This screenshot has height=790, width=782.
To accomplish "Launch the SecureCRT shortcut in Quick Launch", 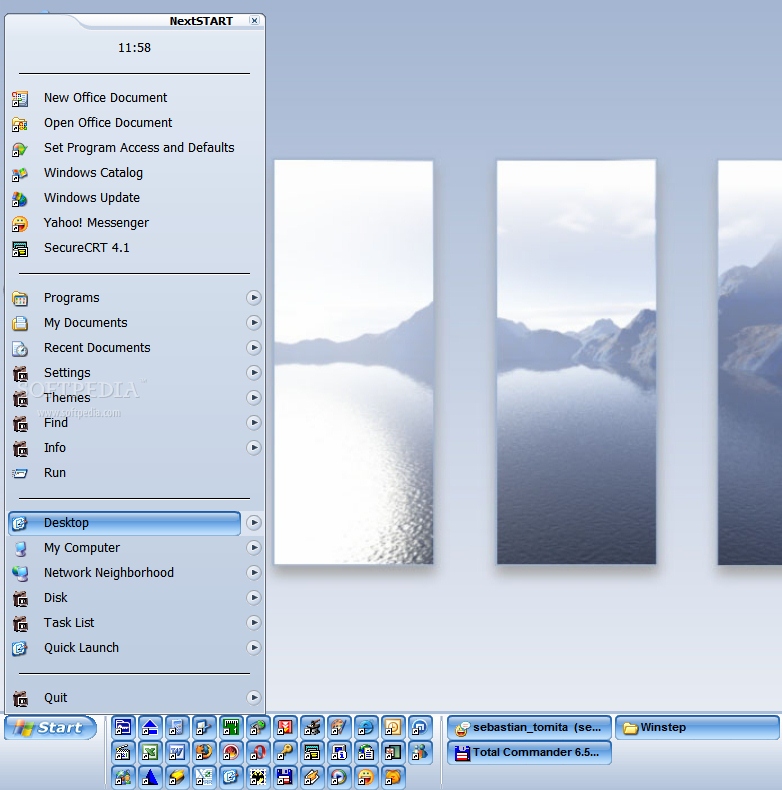I will click(312, 752).
